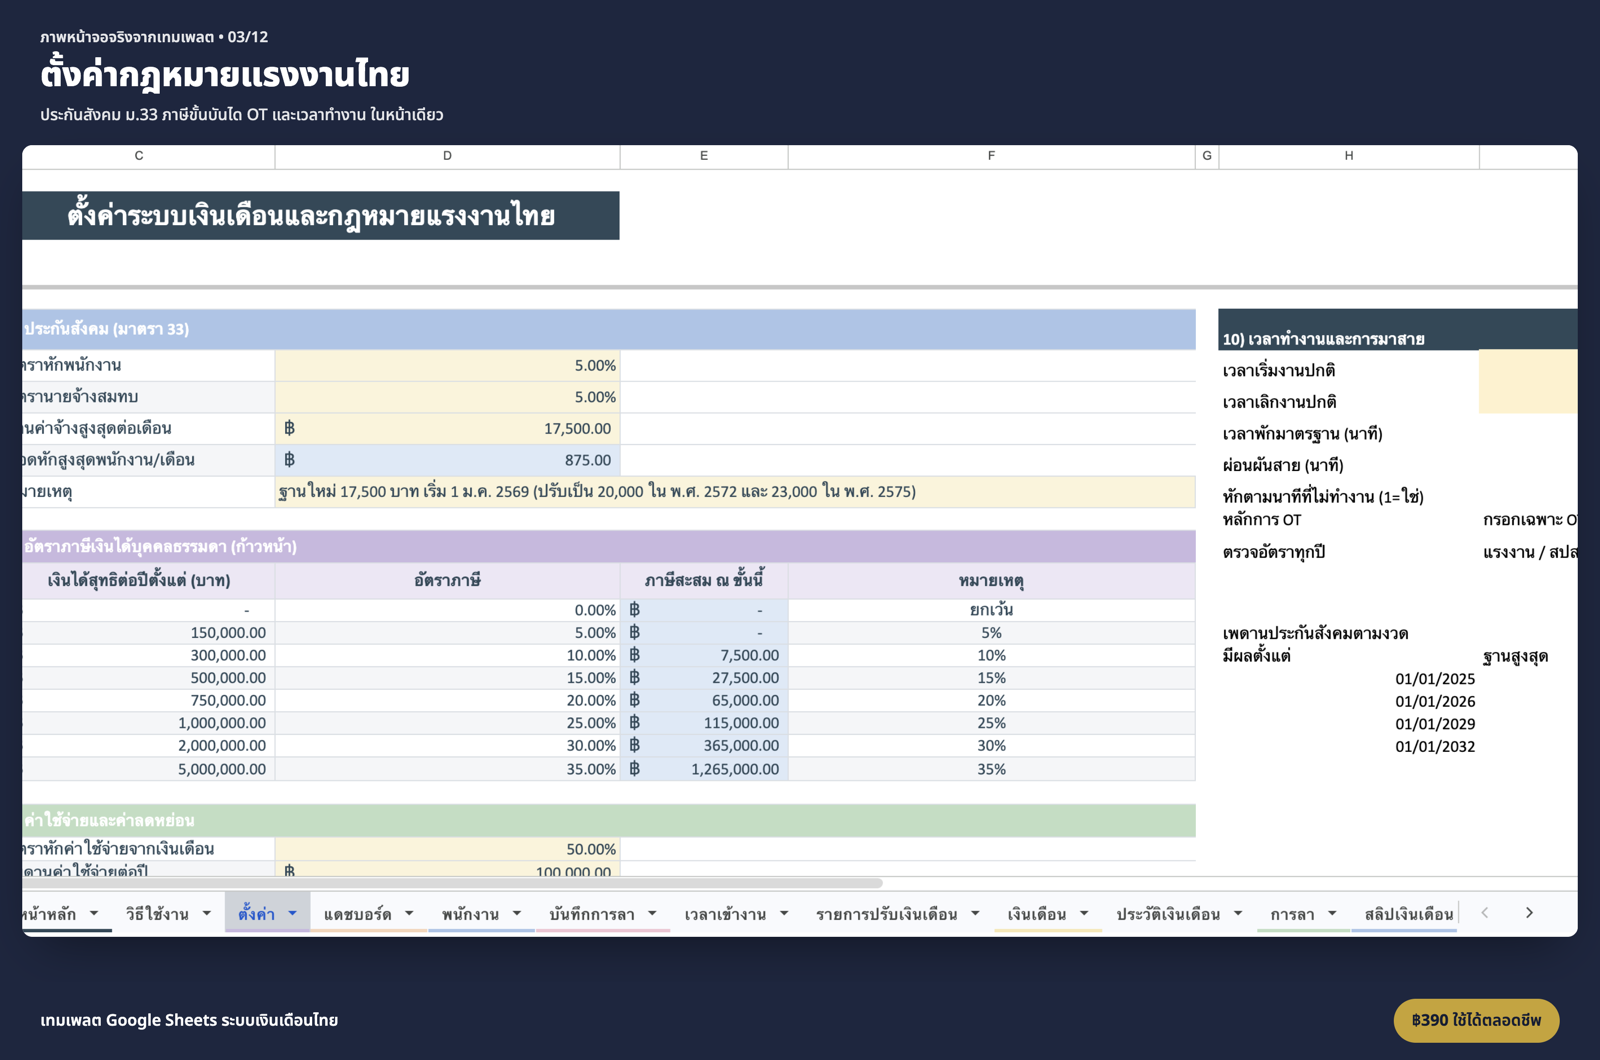Click the อัตราภาษีเงินได้บุคคลธรรมดา (ก้าวหน้า) header
This screenshot has height=1060, width=1600.
point(608,547)
